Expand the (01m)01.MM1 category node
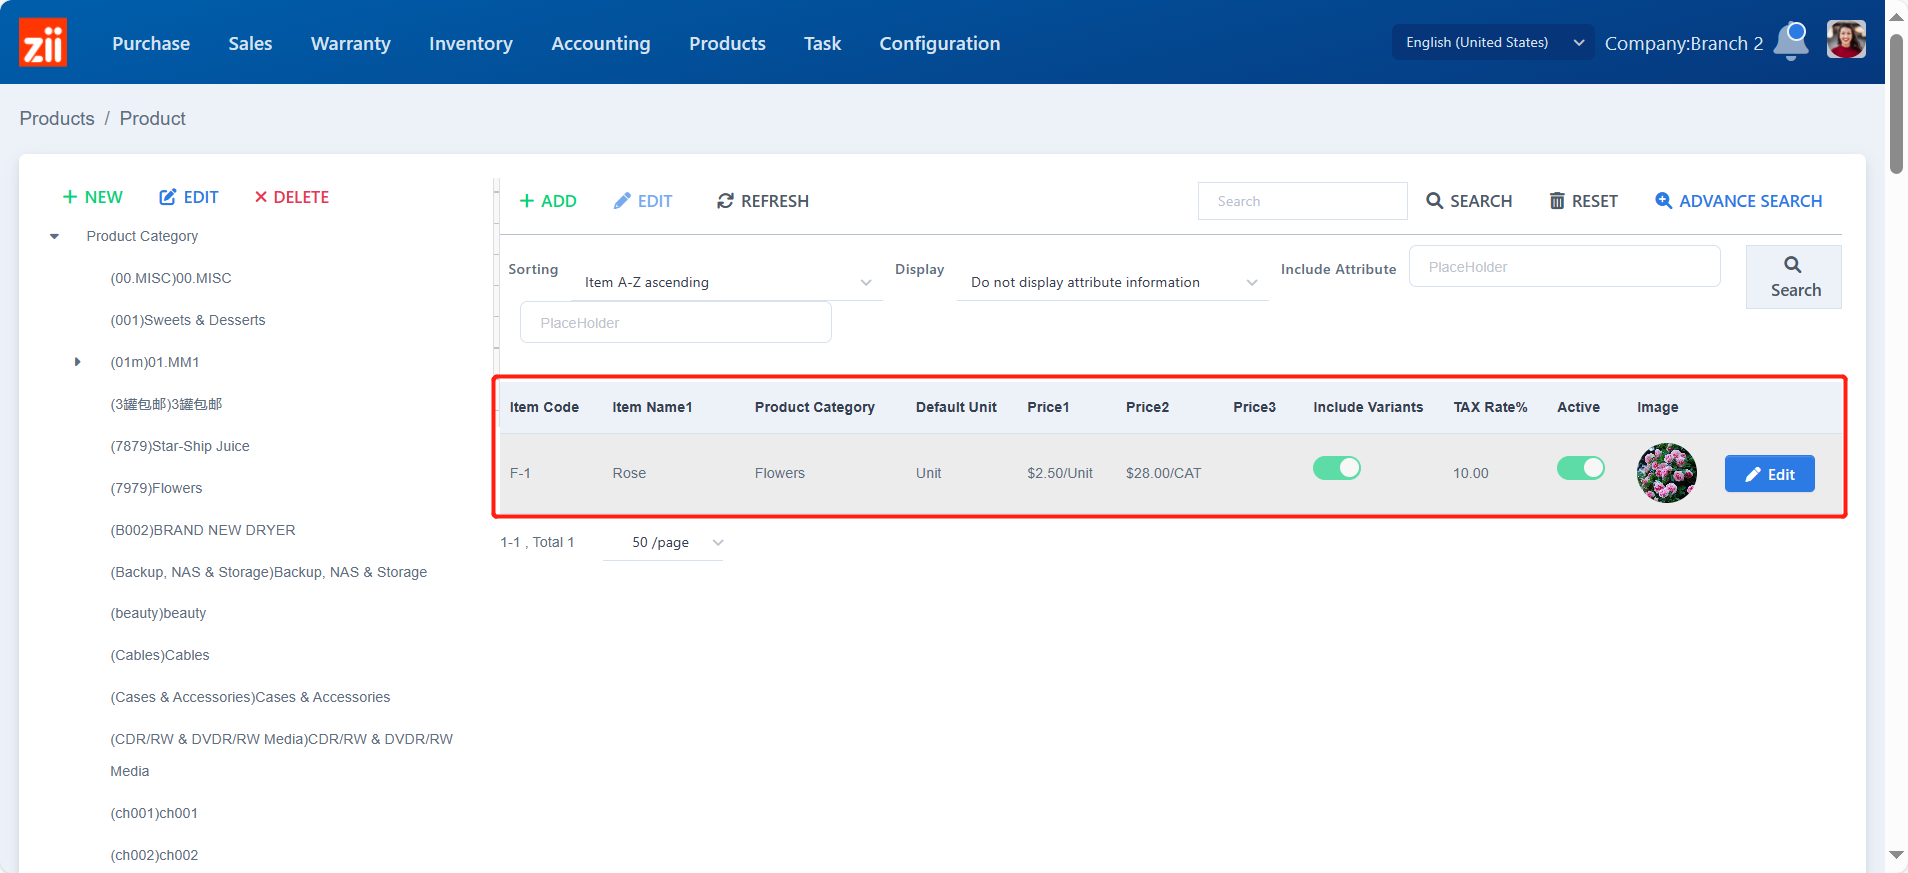The width and height of the screenshot is (1908, 873). 77,362
